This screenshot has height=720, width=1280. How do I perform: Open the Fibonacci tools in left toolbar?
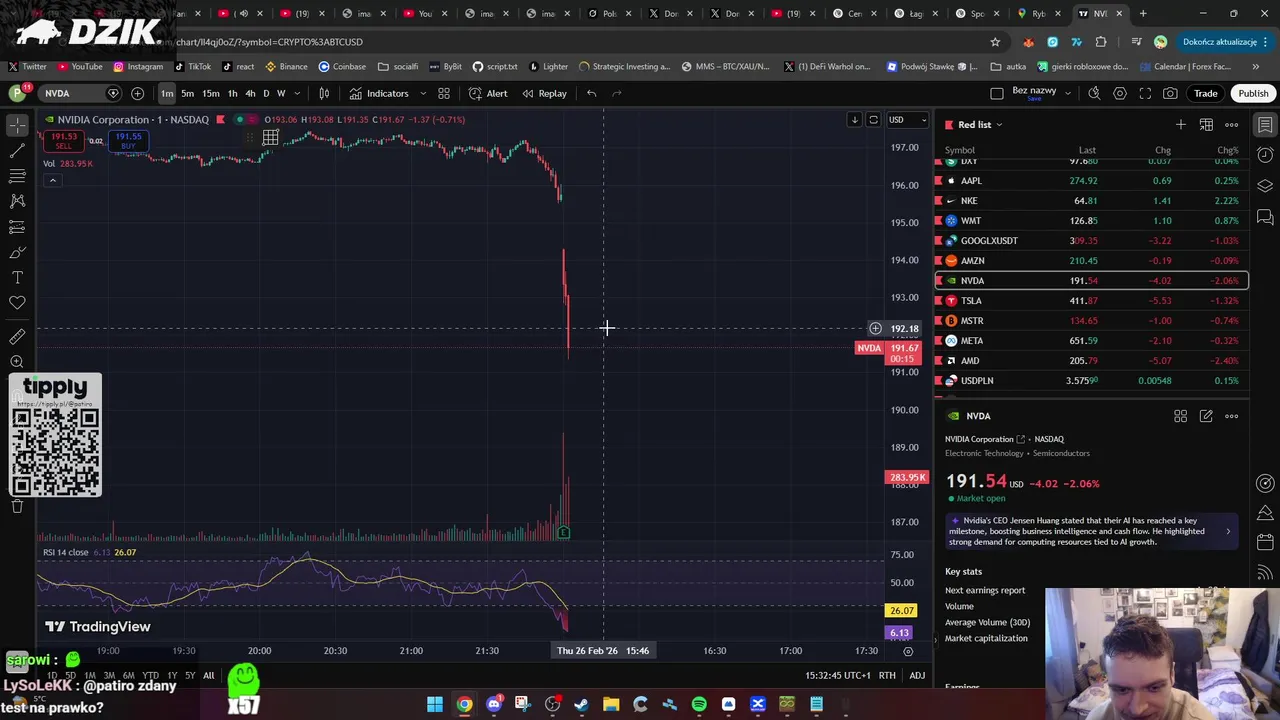pos(17,176)
